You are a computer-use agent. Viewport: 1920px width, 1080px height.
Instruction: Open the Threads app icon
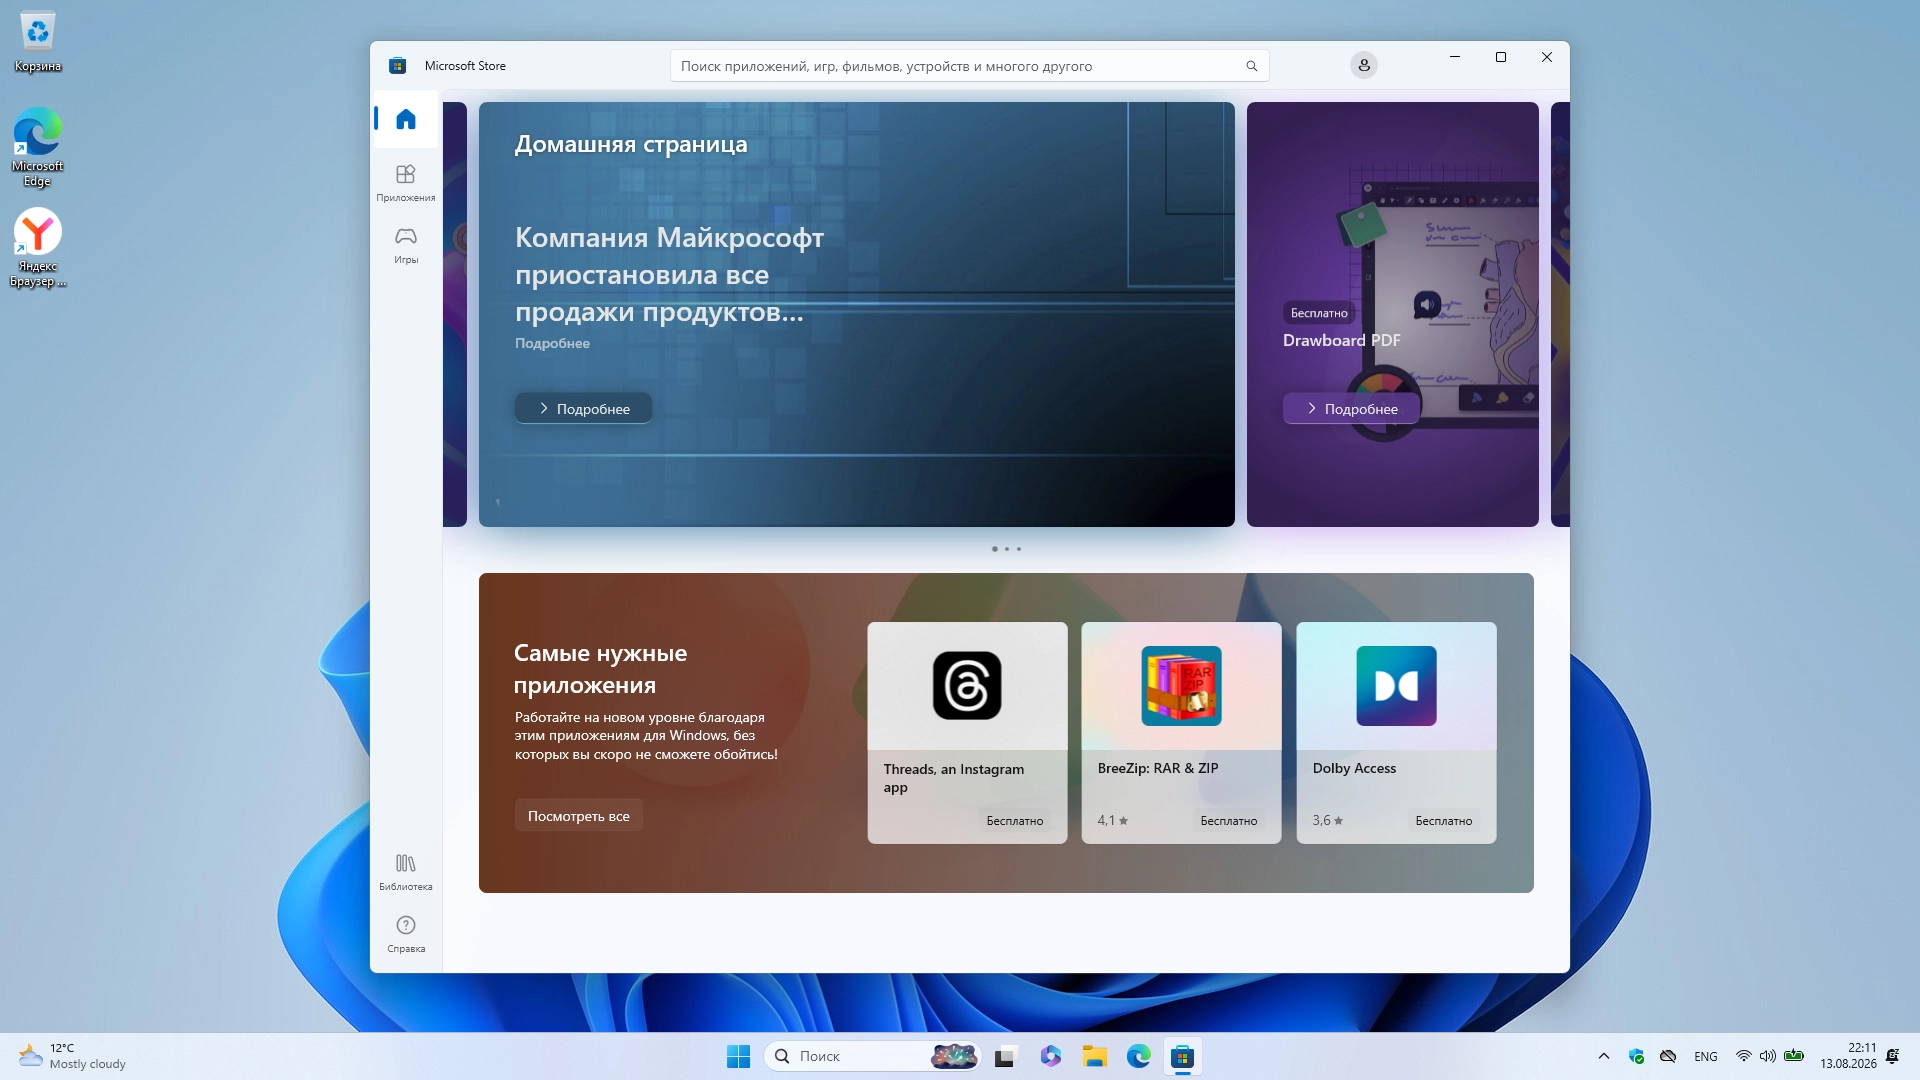(967, 686)
